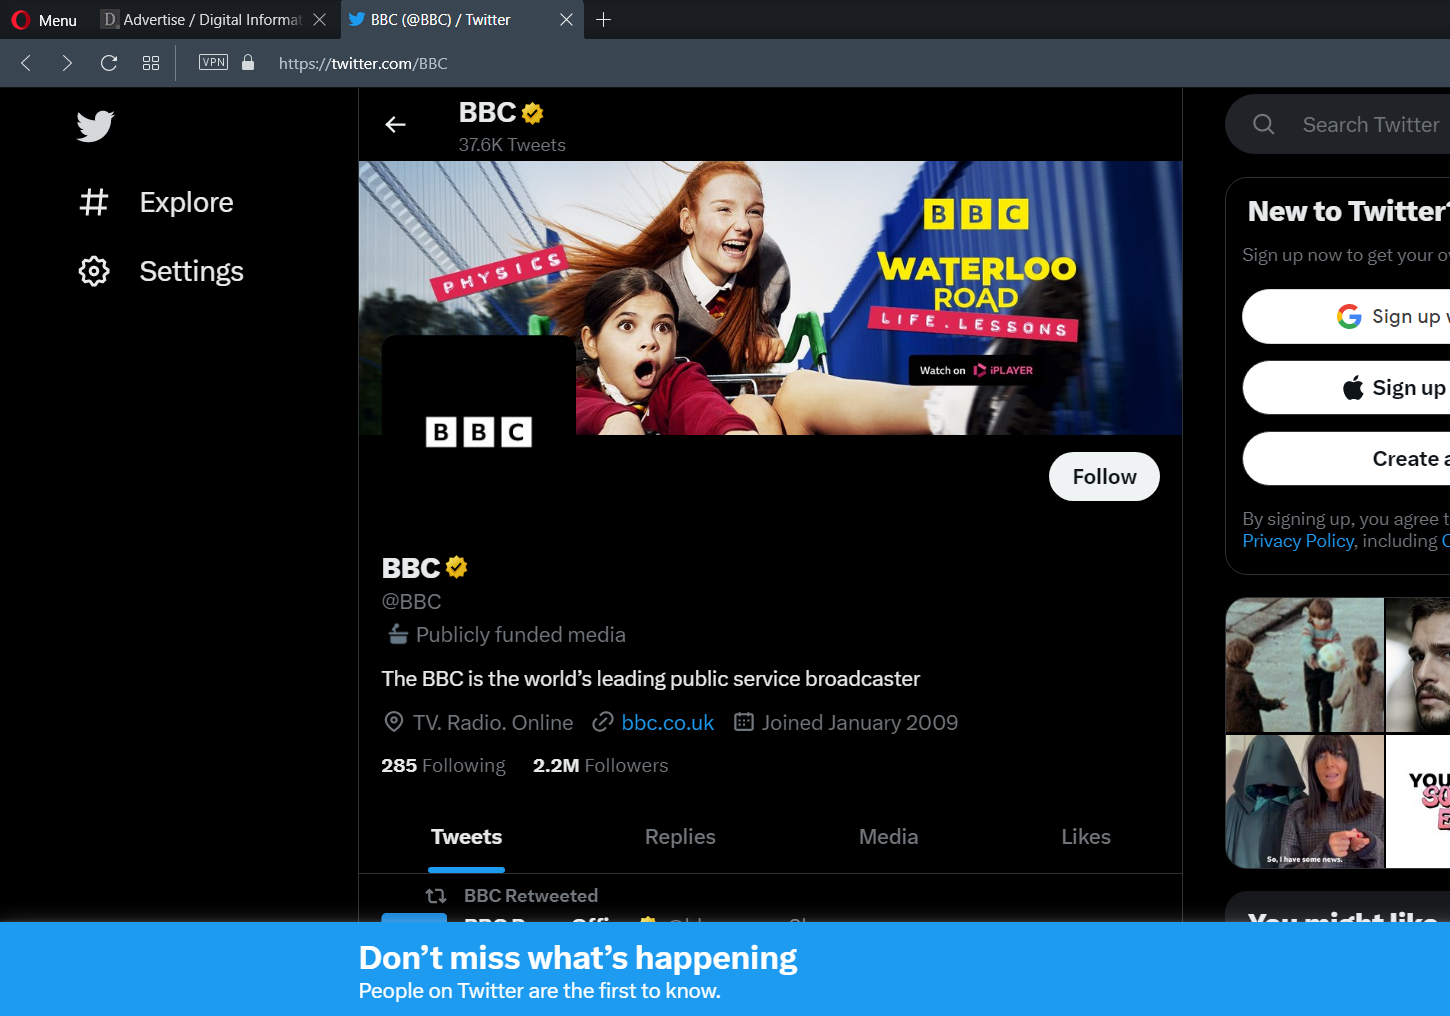Open the BBC Waterloo Road banner image
This screenshot has height=1016, width=1450.
(770, 297)
